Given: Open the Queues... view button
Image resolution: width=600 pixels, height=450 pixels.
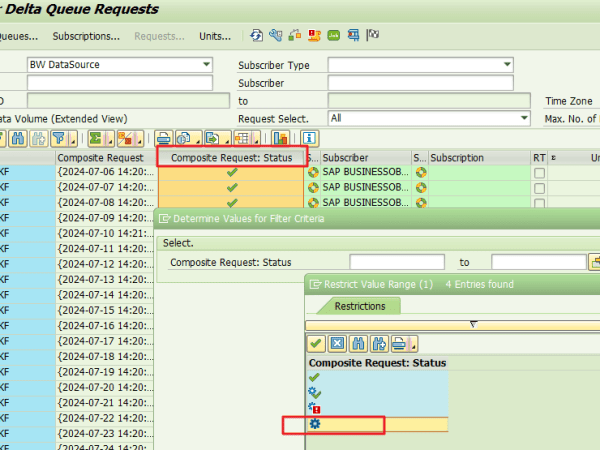Looking at the screenshot, I should (18, 36).
